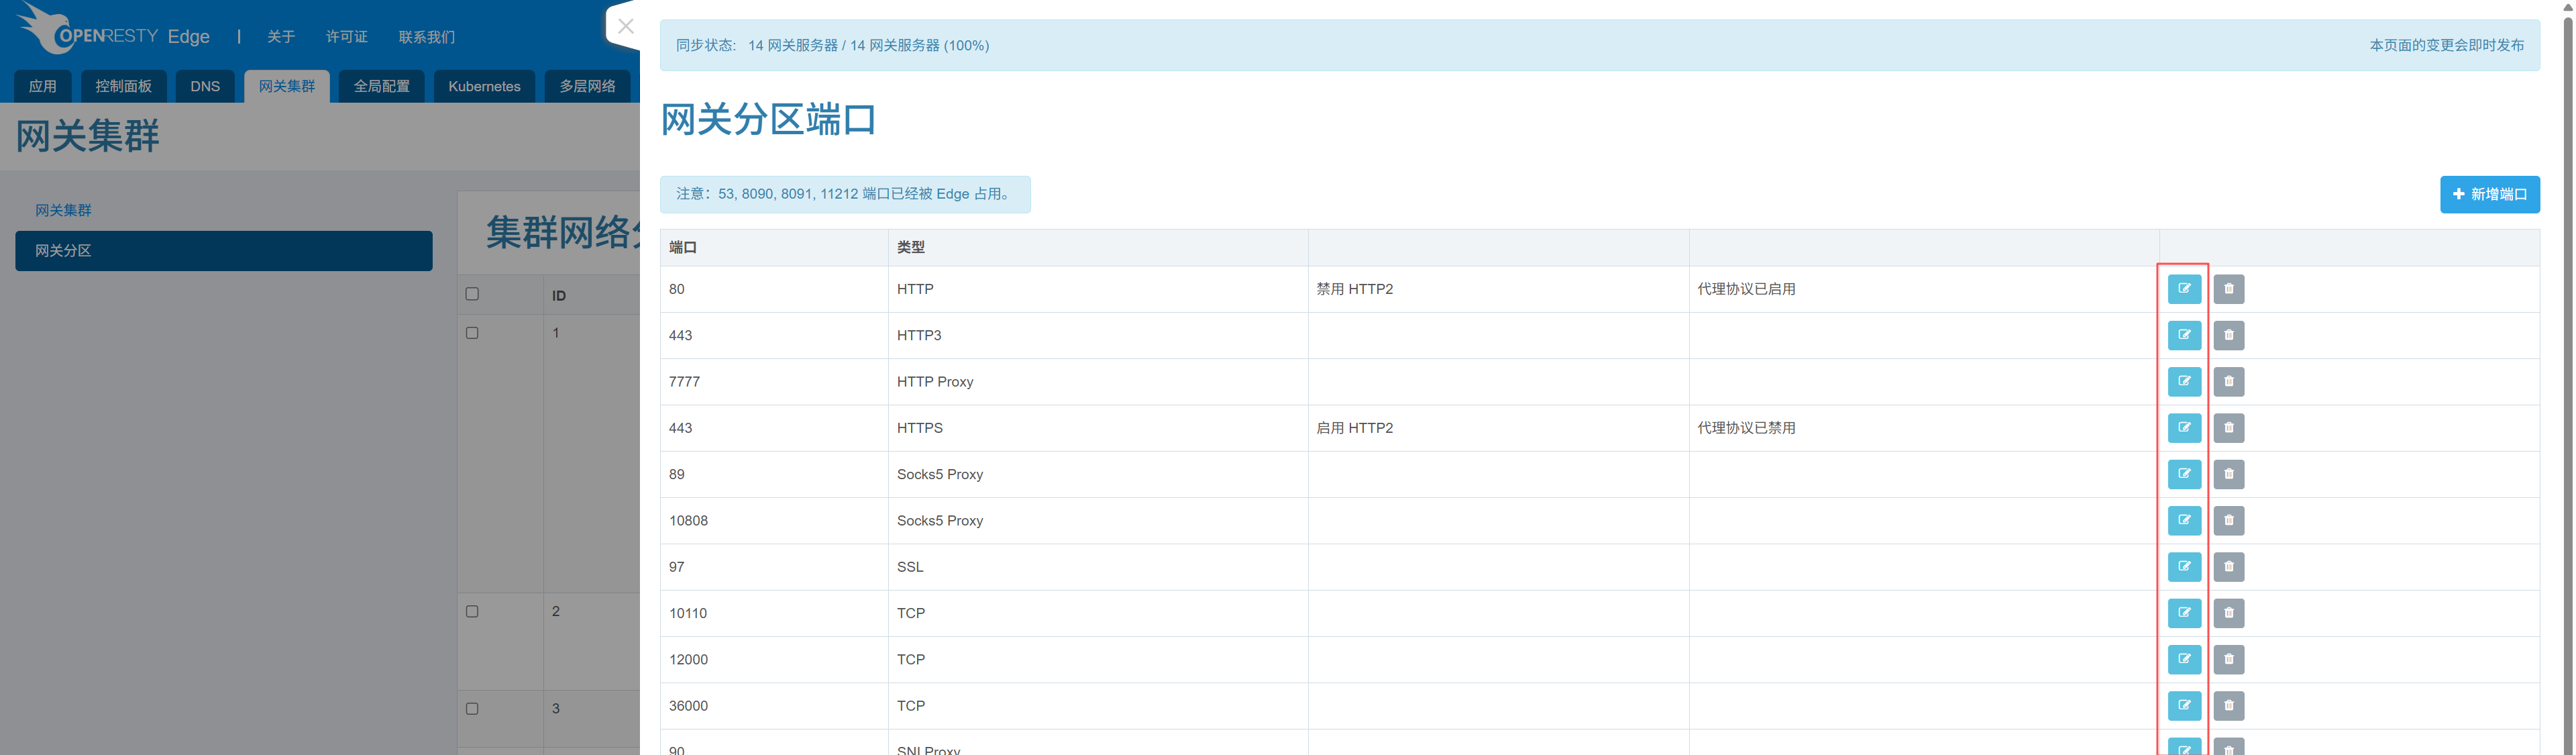2576x755 pixels.
Task: Delete the port 80 HTTP entry
Action: (2228, 289)
